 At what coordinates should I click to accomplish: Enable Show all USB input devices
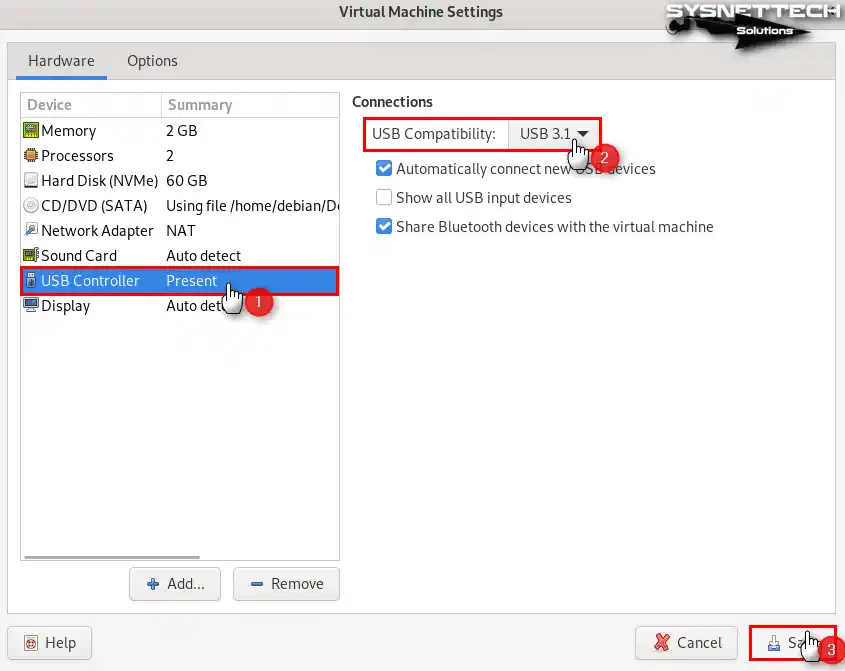point(384,198)
